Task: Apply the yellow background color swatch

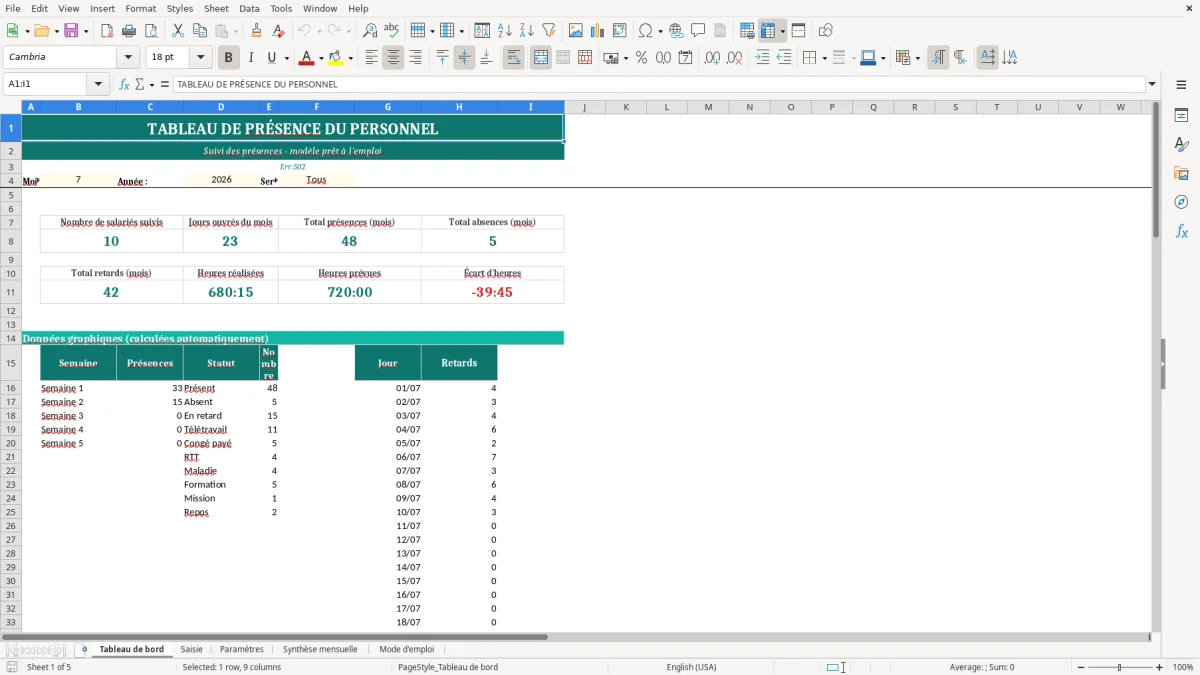Action: pos(336,58)
